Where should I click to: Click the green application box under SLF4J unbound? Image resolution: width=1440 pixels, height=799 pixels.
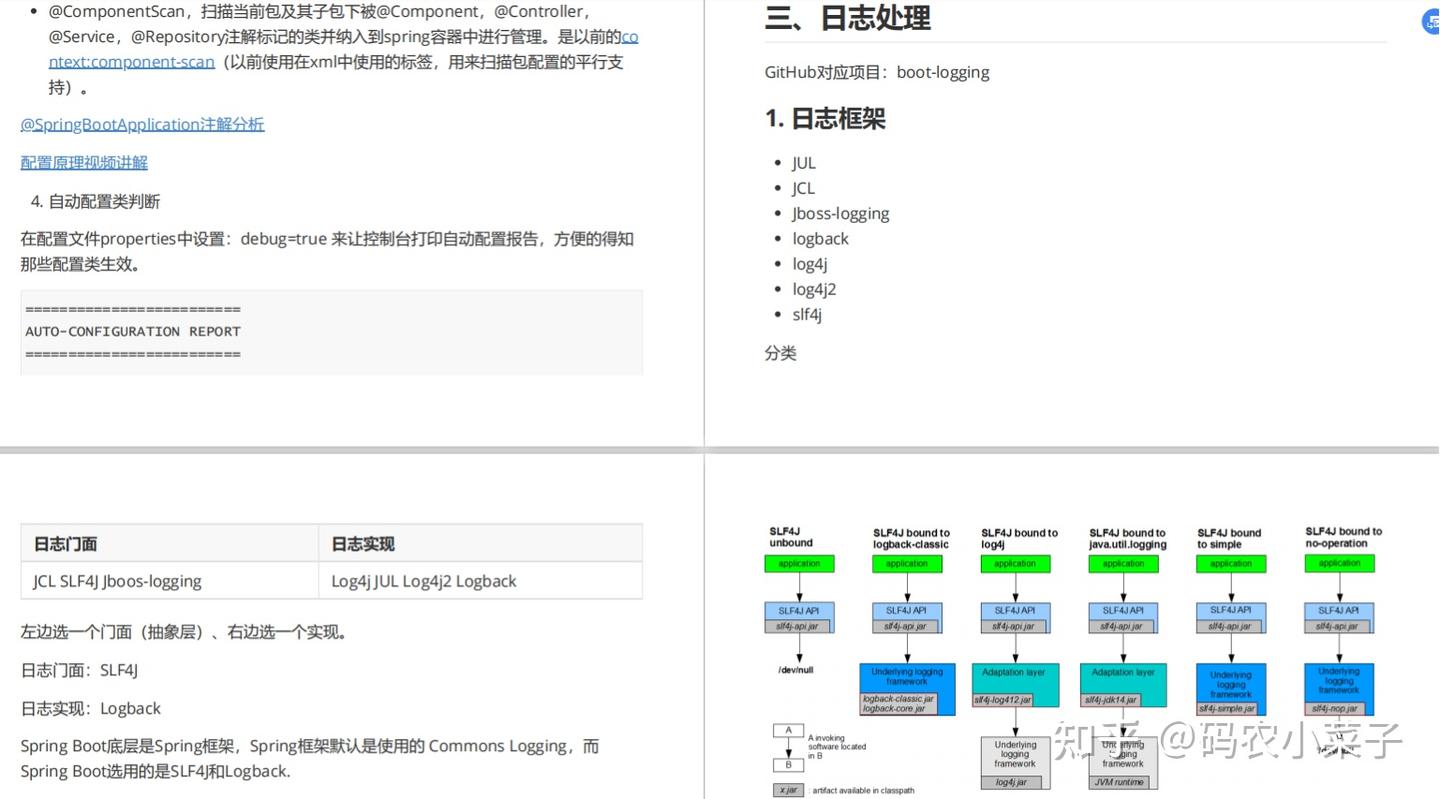point(799,563)
